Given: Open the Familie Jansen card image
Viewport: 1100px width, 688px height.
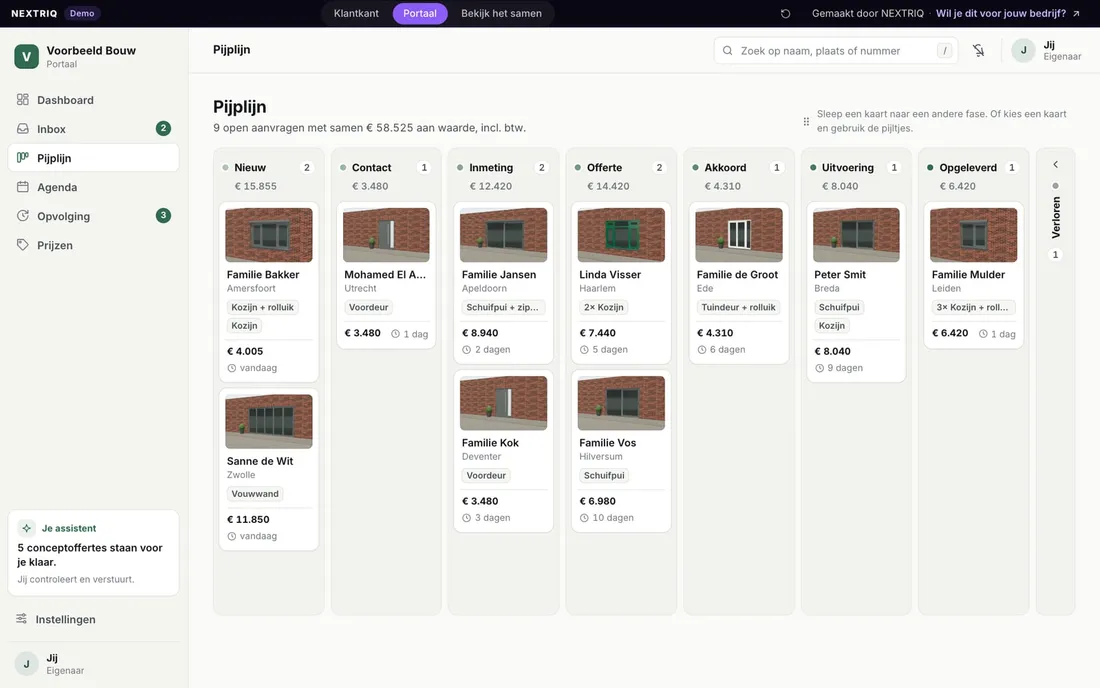Looking at the screenshot, I should (503, 235).
